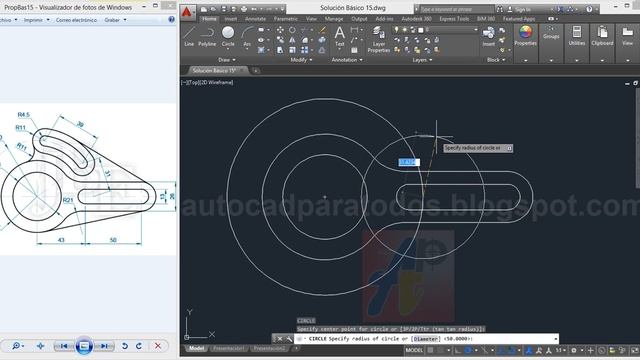
Task: Toggle ortho mode in status bar
Action: pos(458,350)
